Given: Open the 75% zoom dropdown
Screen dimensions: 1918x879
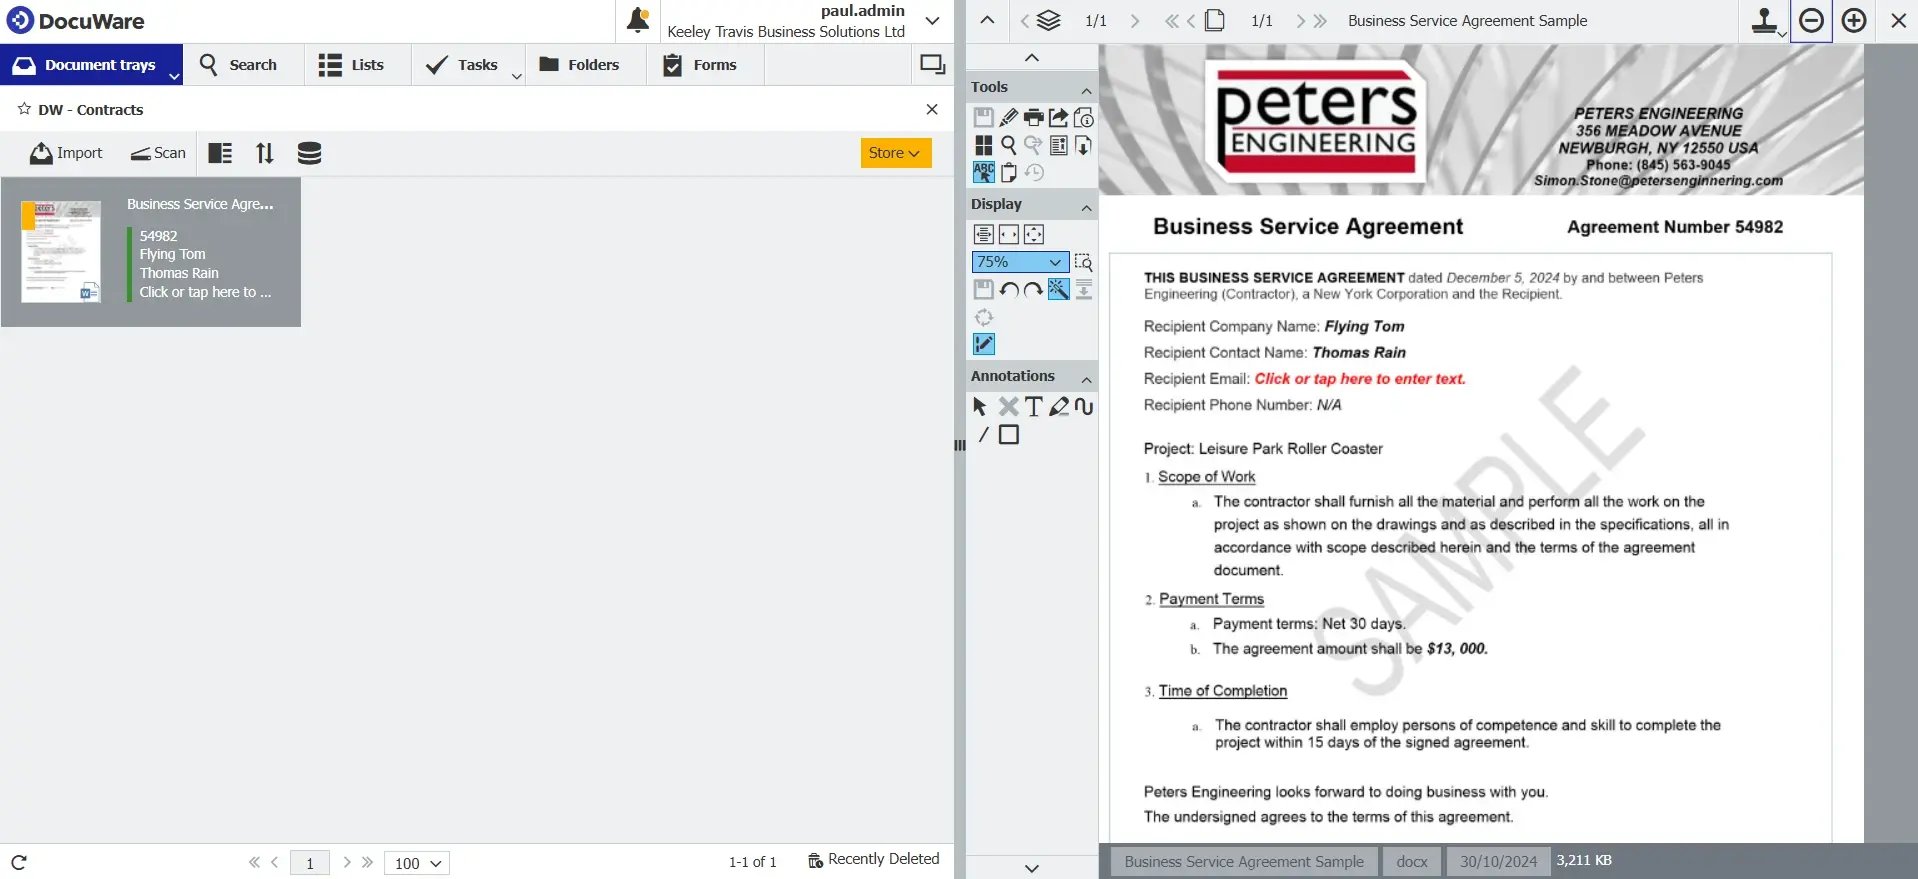Looking at the screenshot, I should [x=1020, y=262].
